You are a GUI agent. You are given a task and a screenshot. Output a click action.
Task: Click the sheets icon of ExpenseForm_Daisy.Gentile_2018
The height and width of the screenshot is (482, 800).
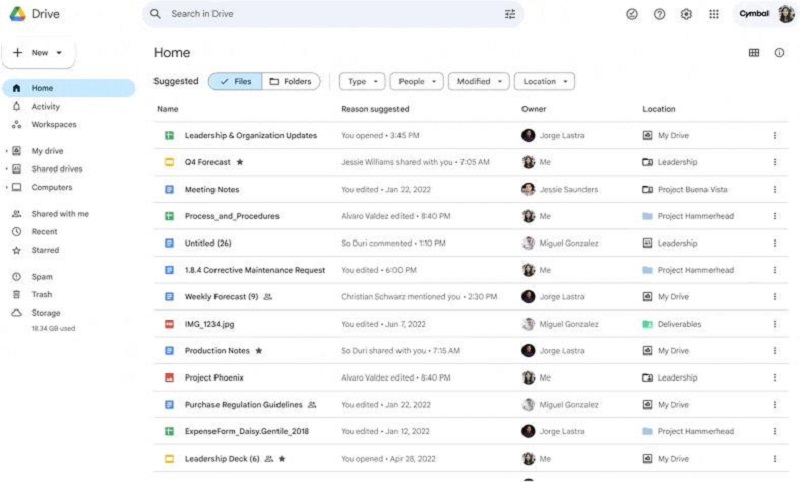point(169,432)
